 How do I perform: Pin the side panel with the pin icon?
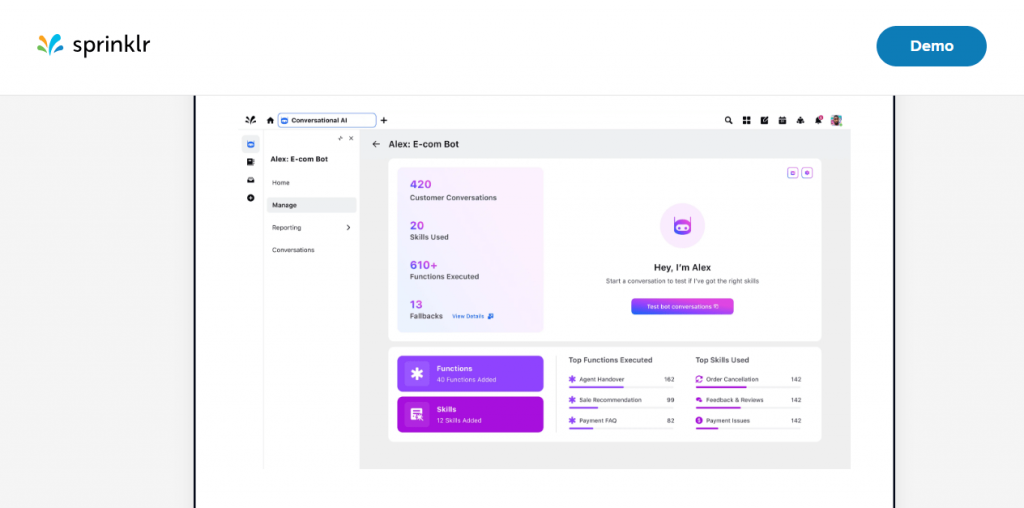pyautogui.click(x=340, y=138)
